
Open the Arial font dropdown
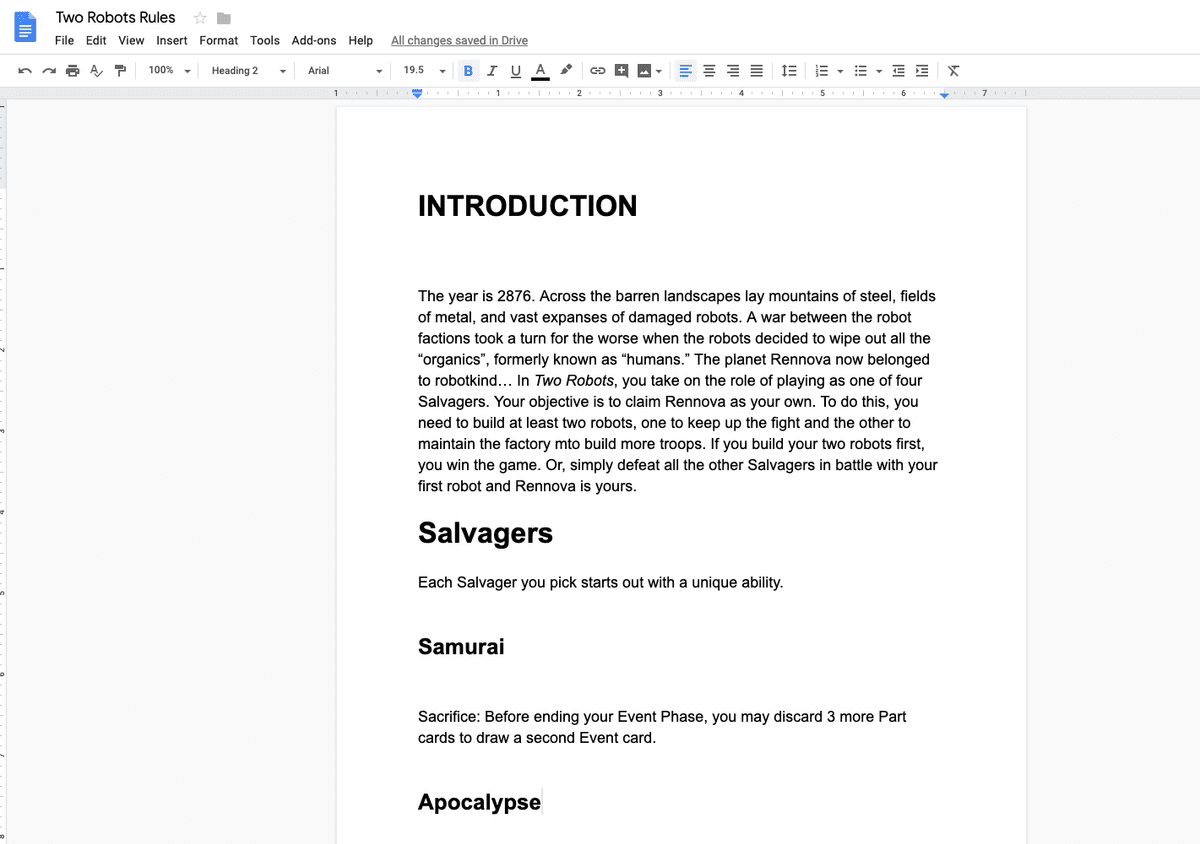(x=345, y=71)
